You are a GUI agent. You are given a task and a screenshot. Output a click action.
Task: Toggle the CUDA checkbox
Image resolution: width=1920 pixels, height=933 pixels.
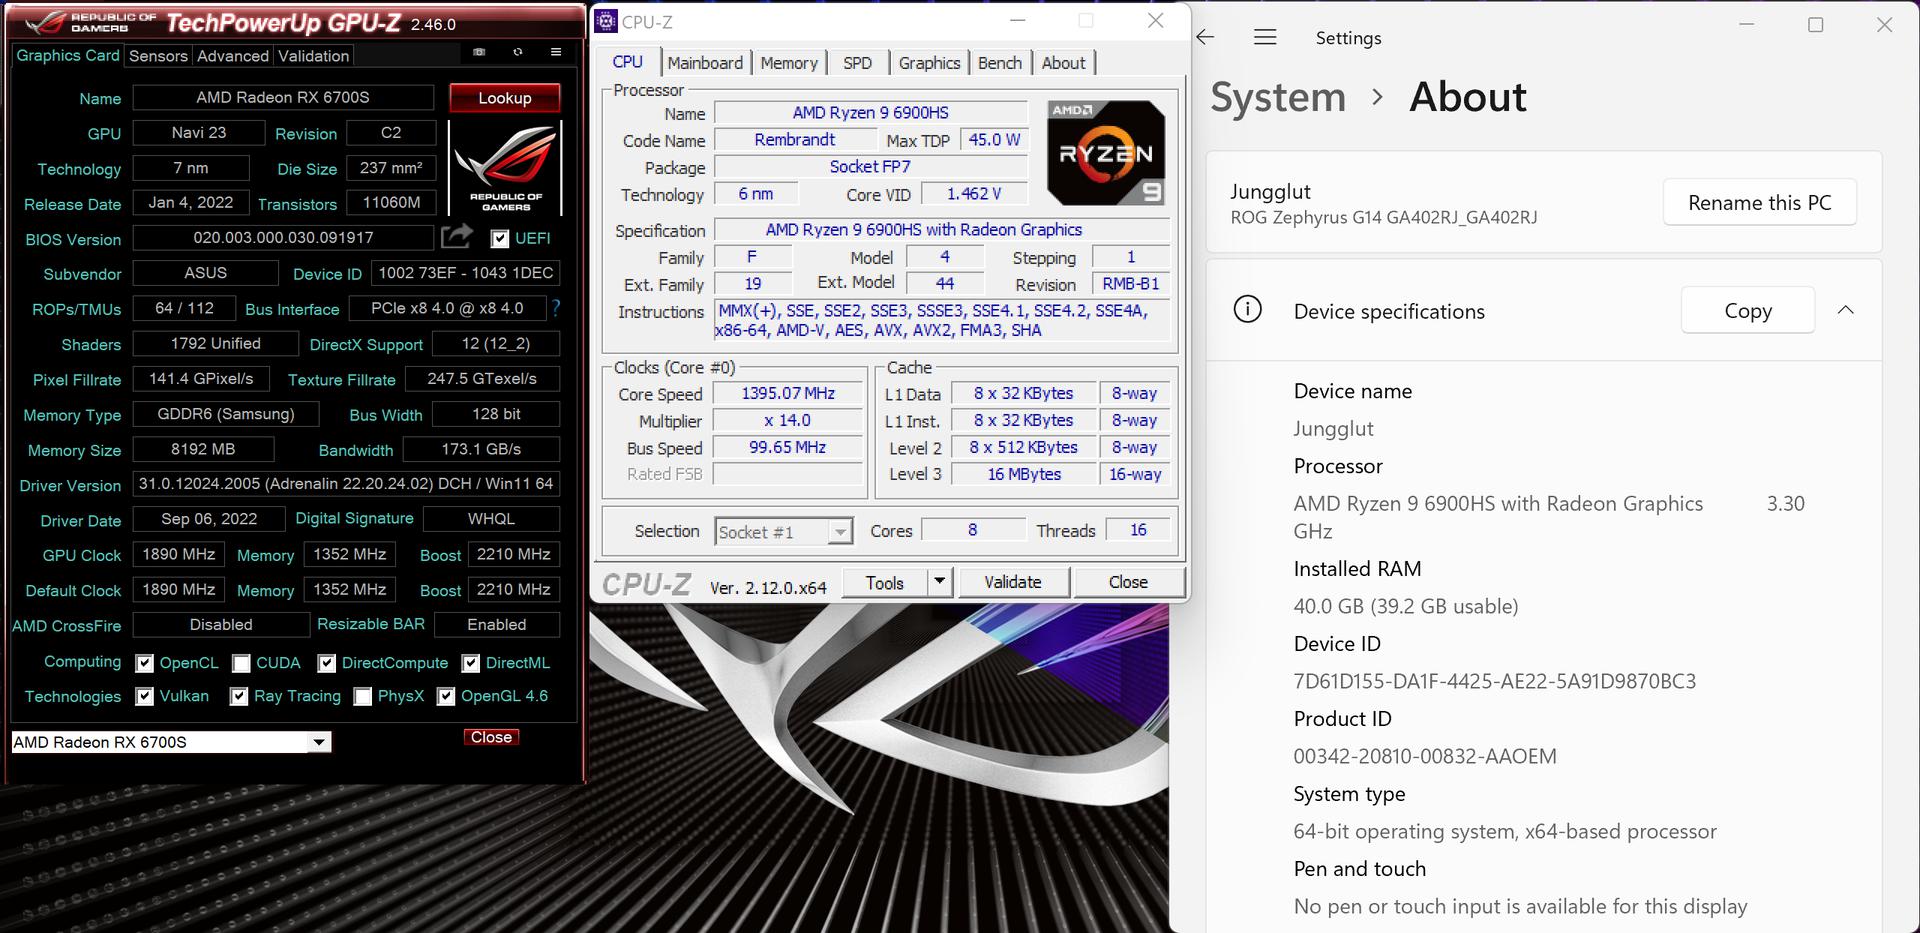[x=241, y=663]
